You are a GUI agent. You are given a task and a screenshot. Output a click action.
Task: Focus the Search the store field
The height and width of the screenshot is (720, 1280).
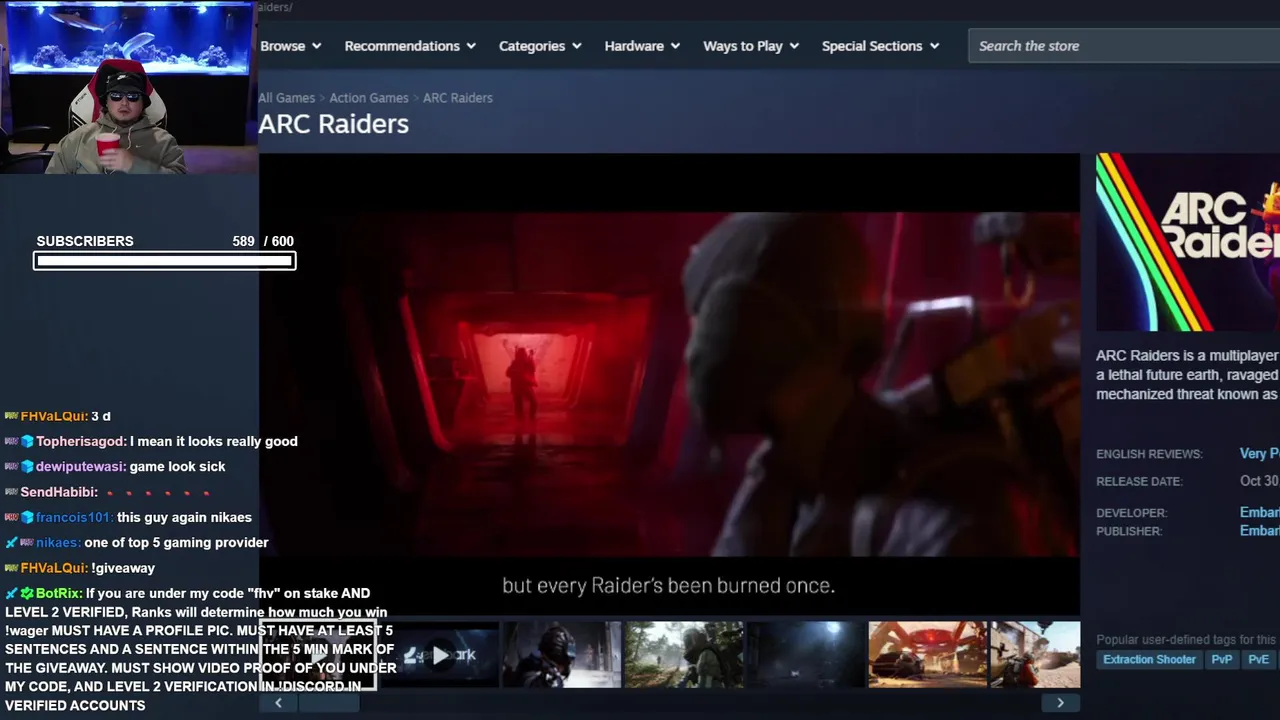pos(1124,46)
